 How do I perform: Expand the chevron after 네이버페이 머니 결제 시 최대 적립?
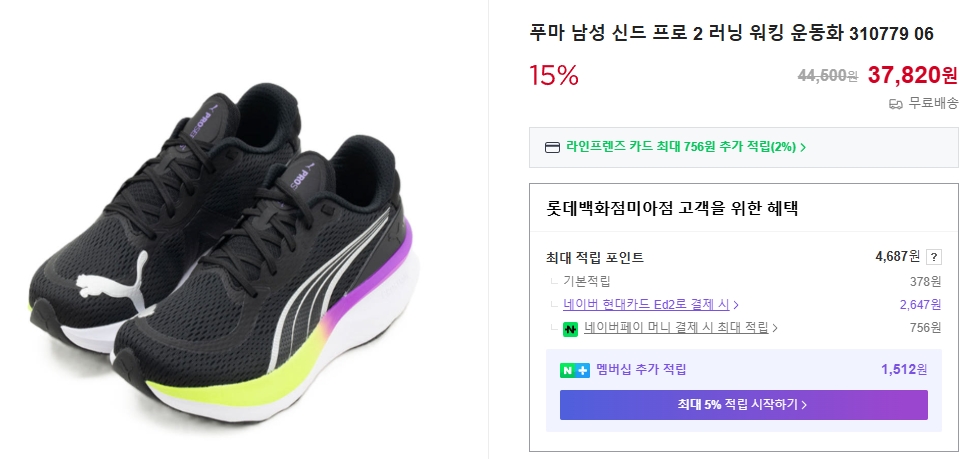click(775, 328)
